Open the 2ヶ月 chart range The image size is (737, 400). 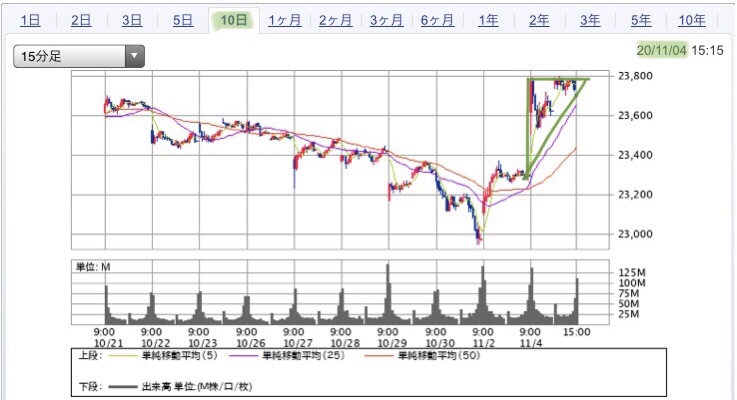tap(336, 20)
